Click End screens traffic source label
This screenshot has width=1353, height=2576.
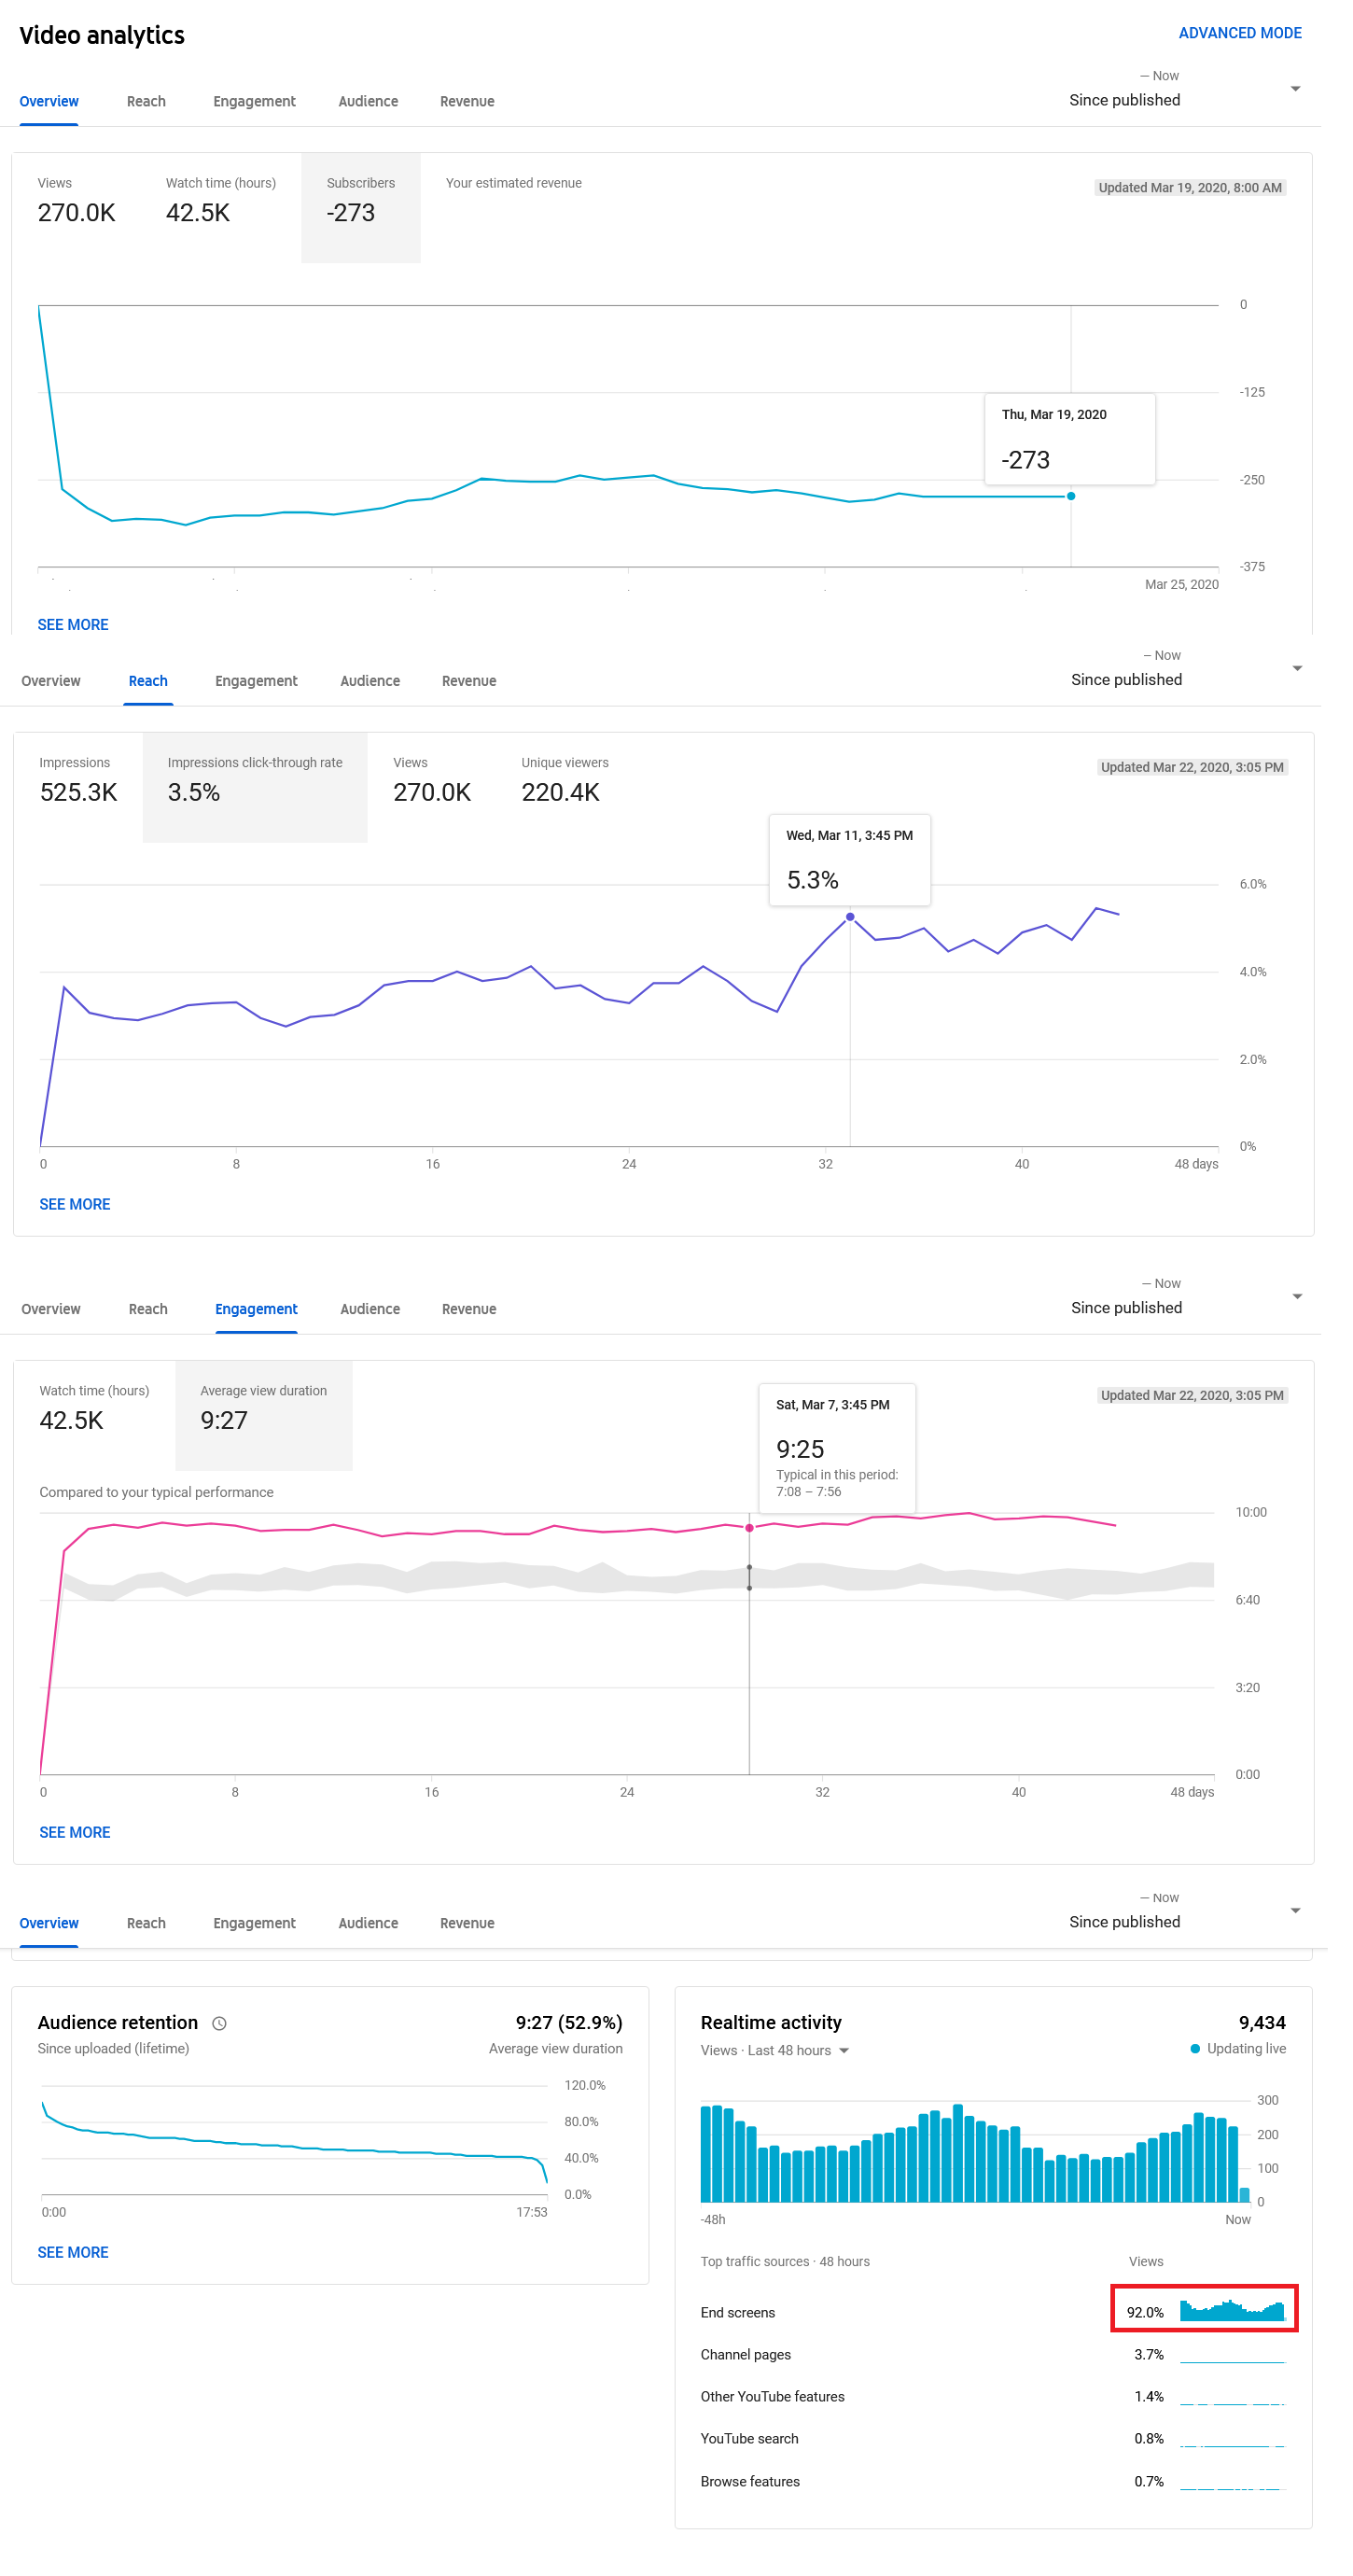pos(738,2313)
